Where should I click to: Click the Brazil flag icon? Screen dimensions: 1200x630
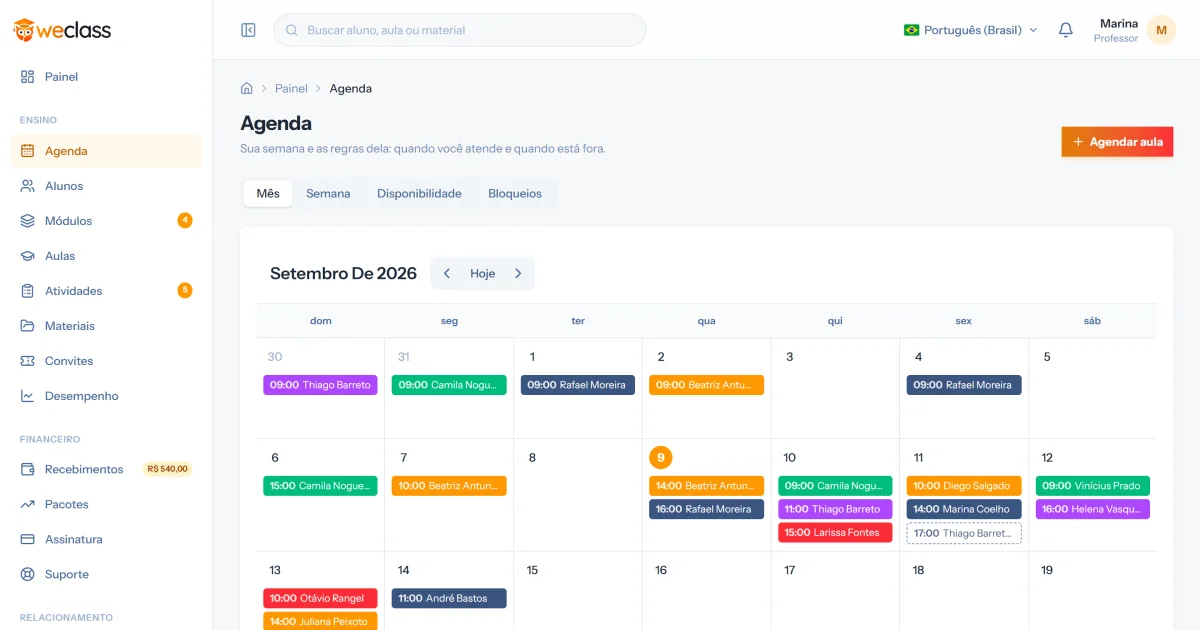911,30
